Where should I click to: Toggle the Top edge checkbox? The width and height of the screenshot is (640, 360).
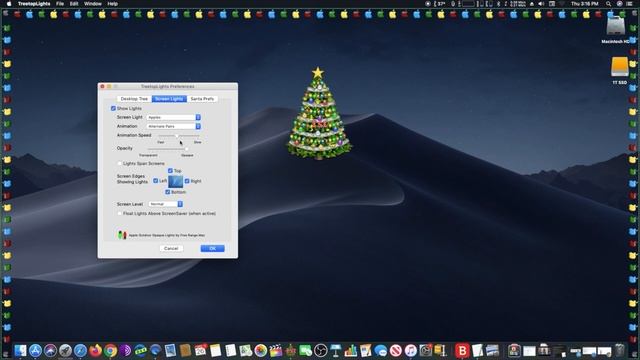(x=170, y=171)
